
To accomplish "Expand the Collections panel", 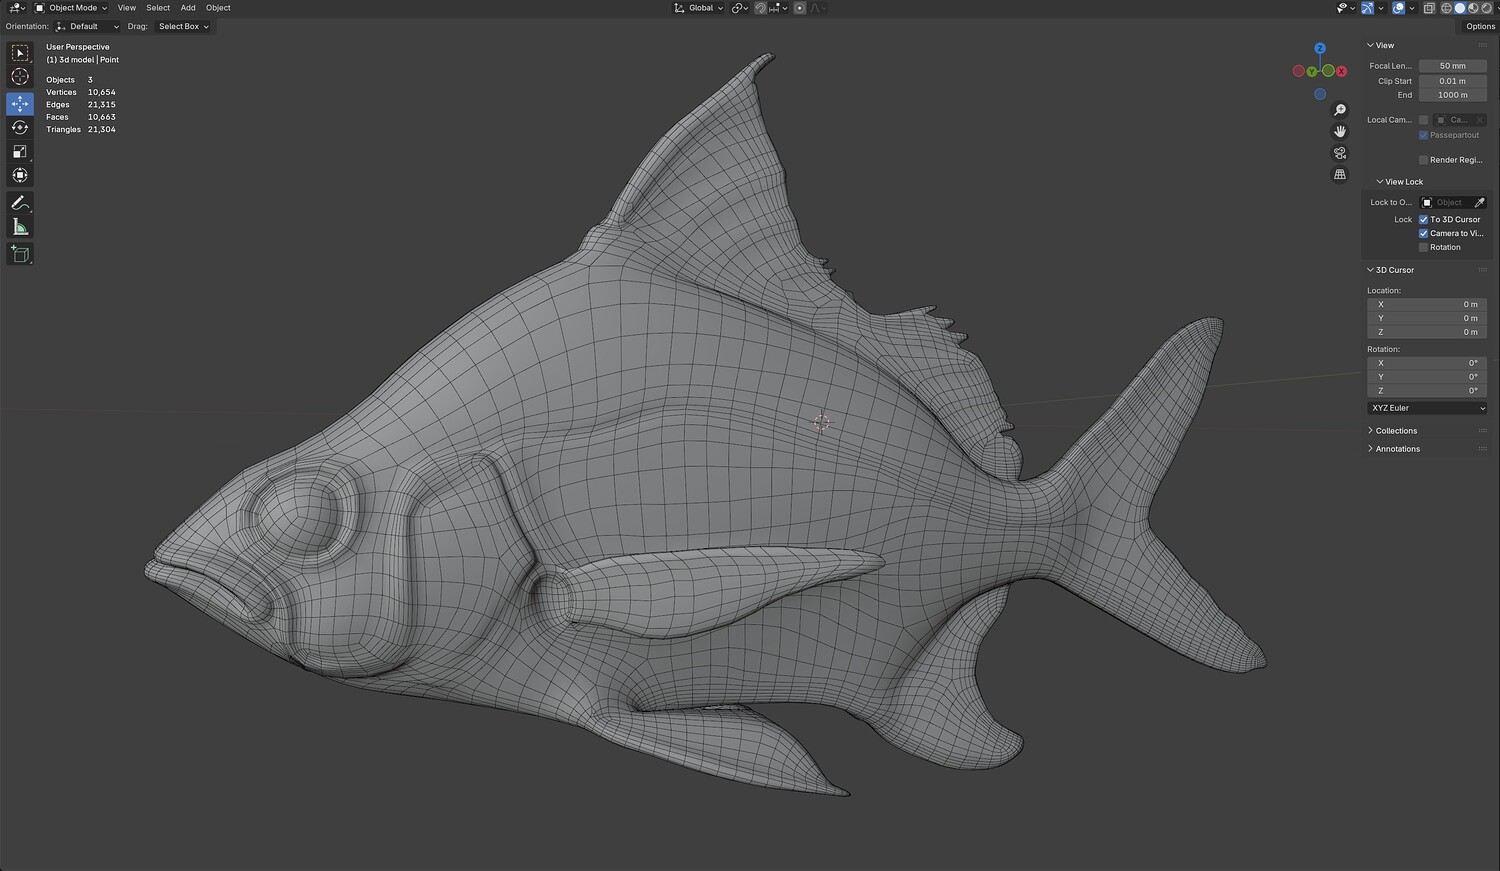I will pos(1396,431).
